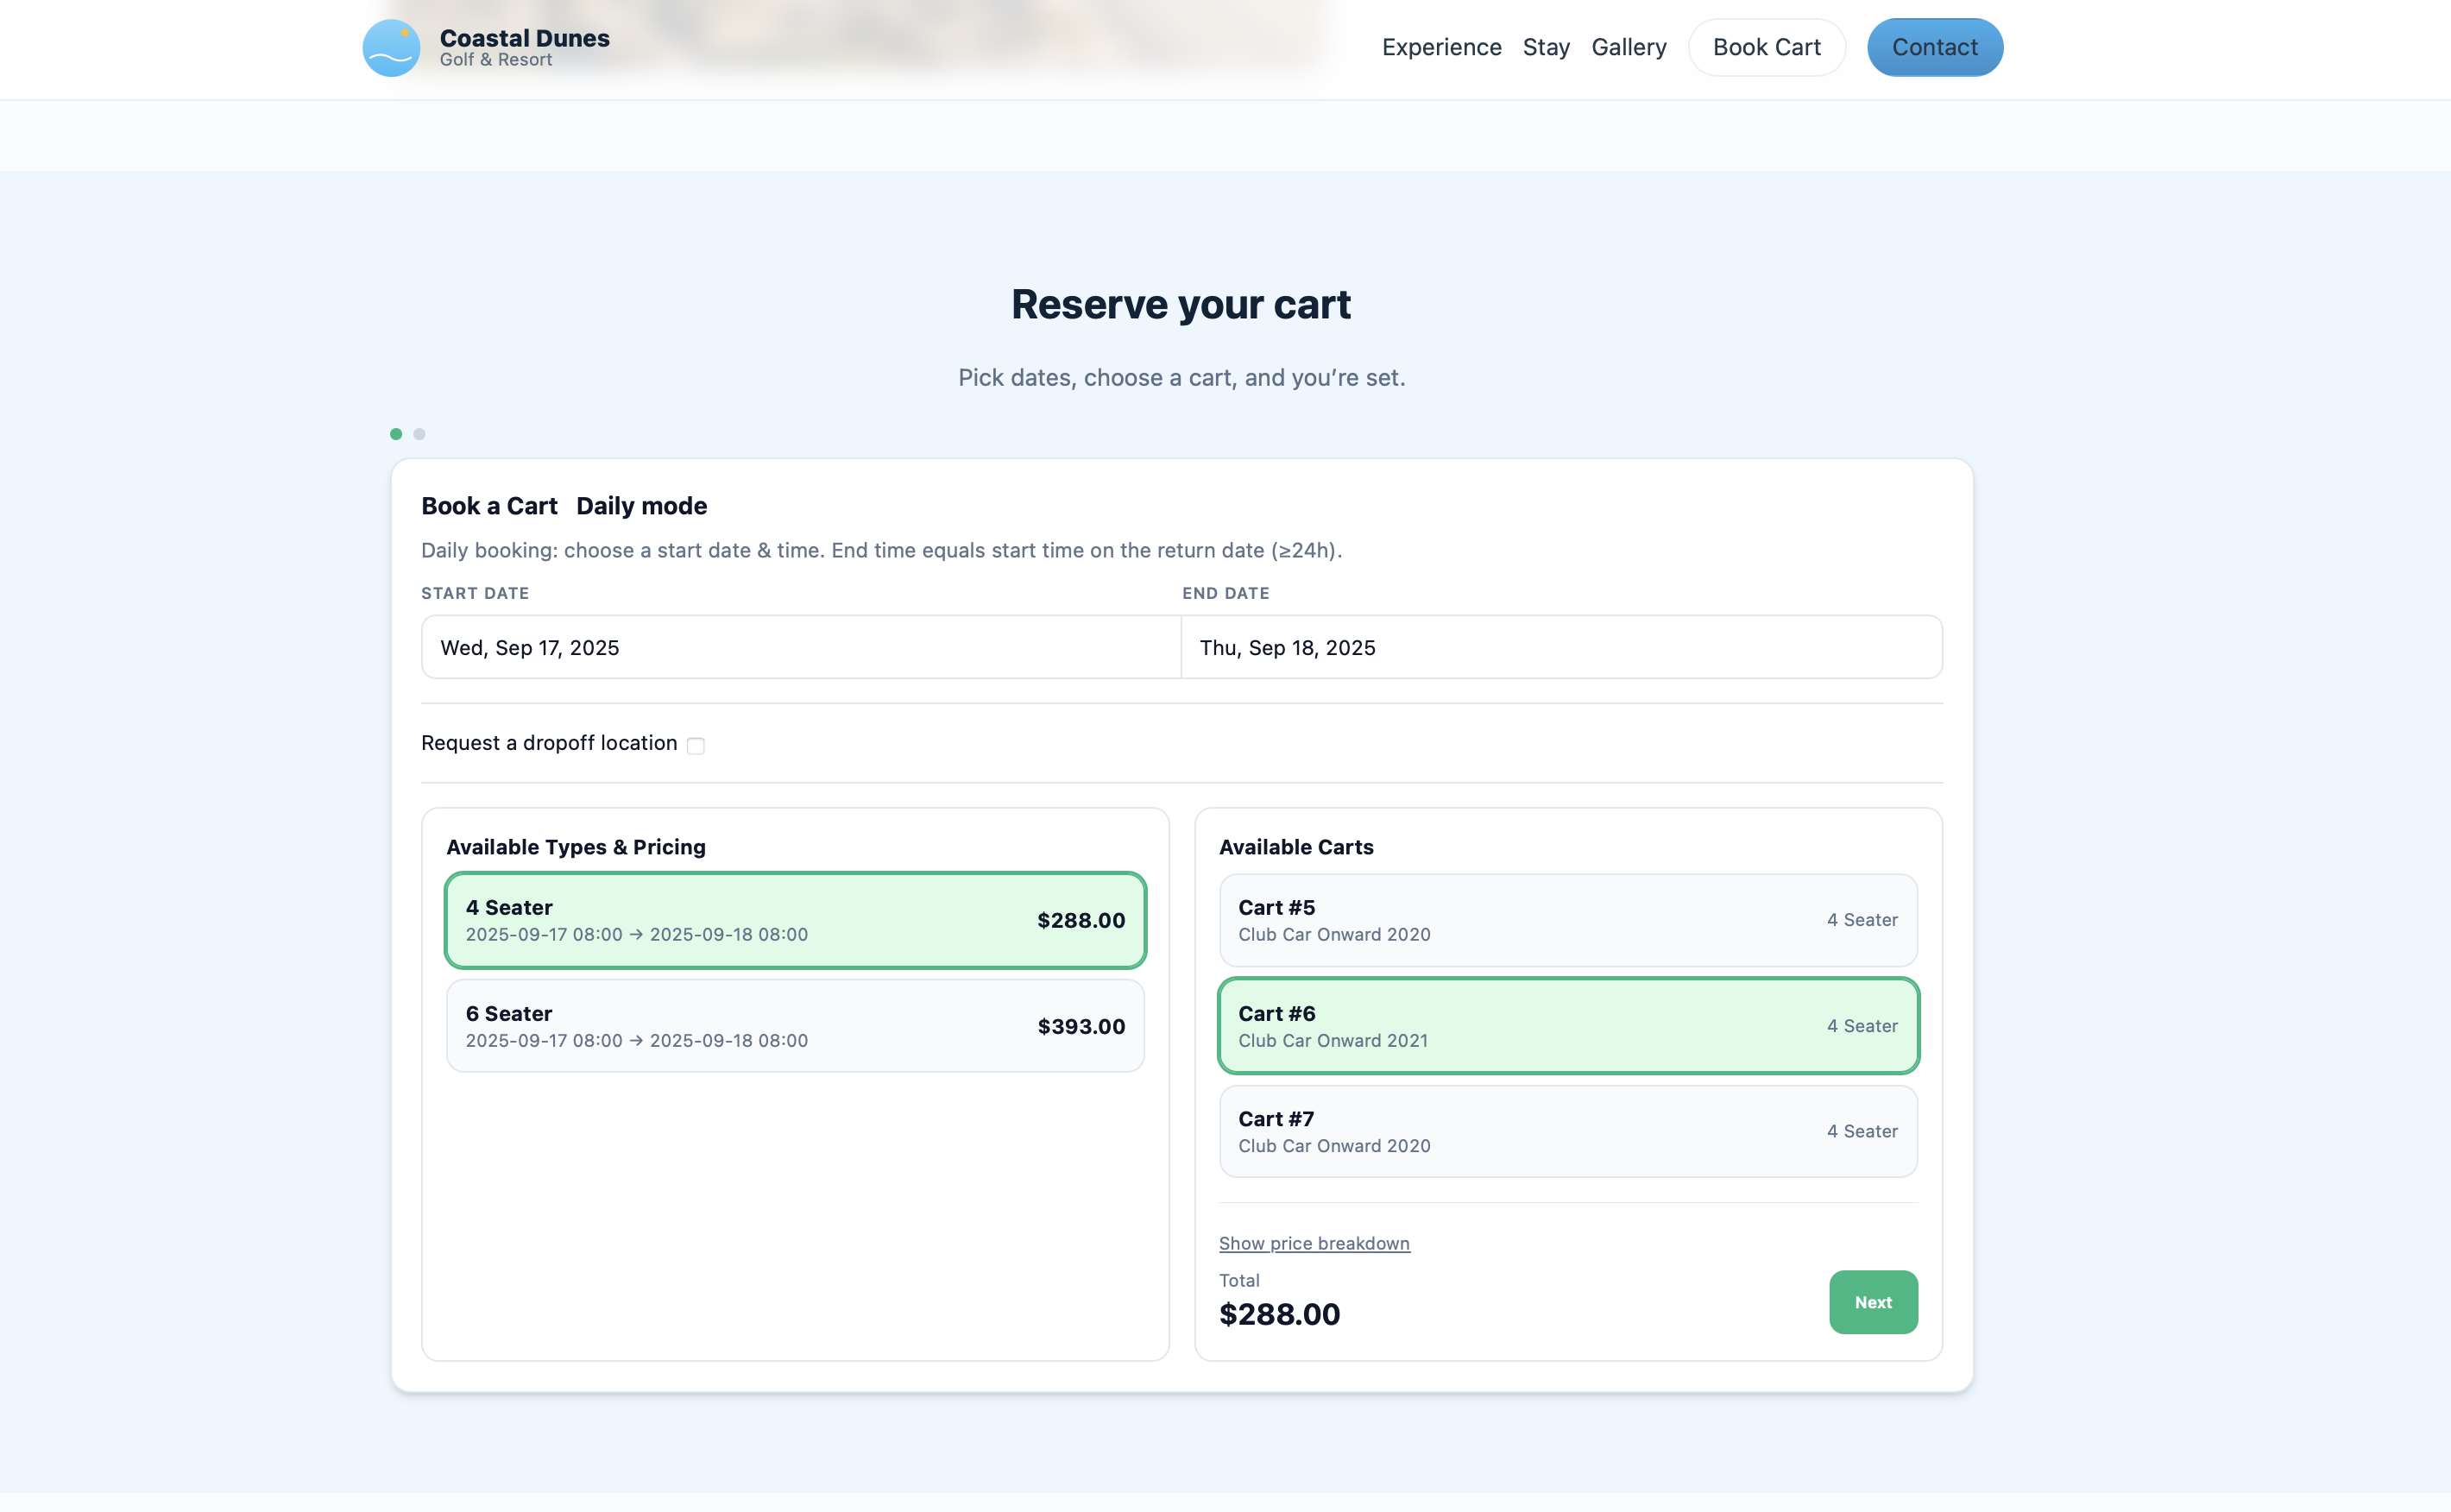Go to the Stay page
The image size is (2451, 1512).
[1546, 47]
